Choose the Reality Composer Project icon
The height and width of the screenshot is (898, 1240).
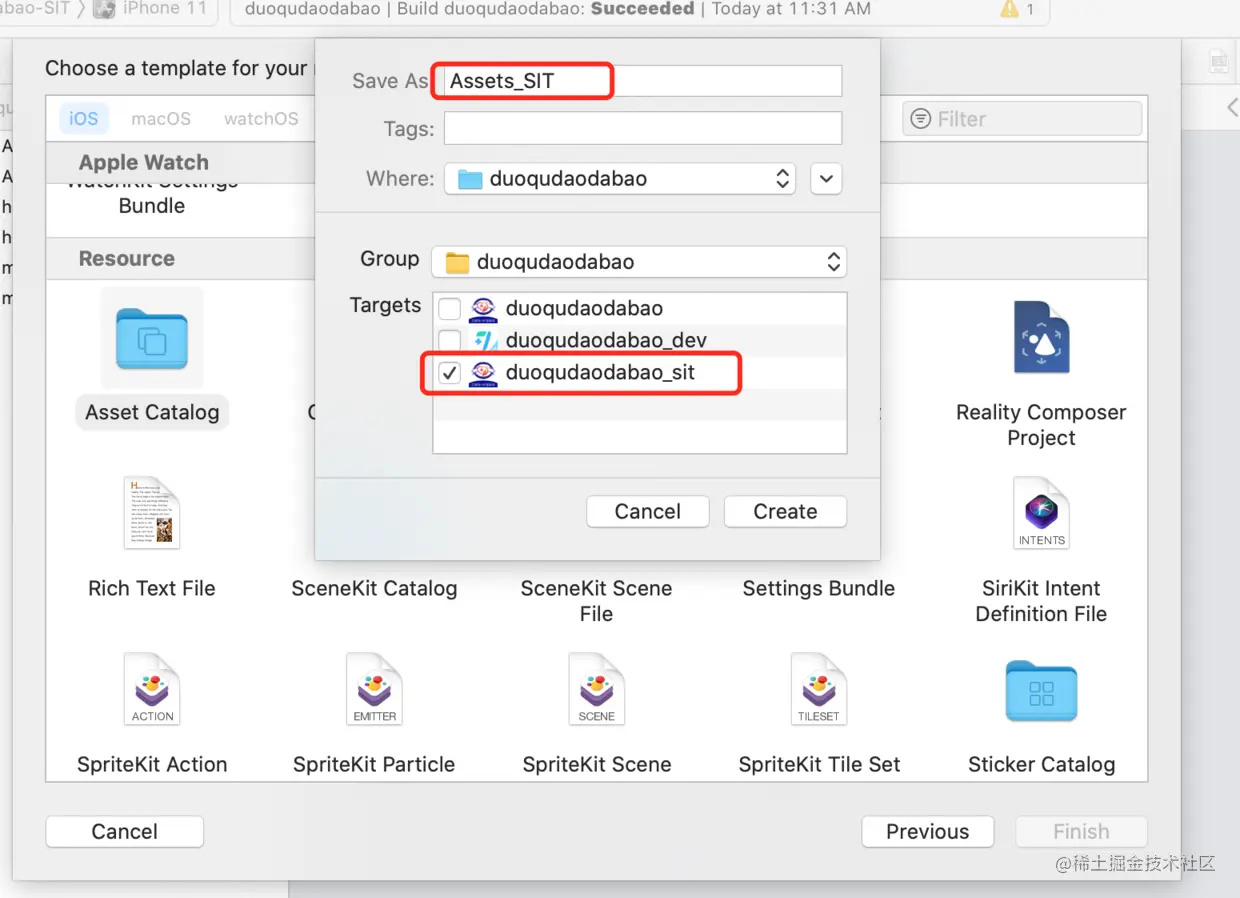coord(1041,338)
